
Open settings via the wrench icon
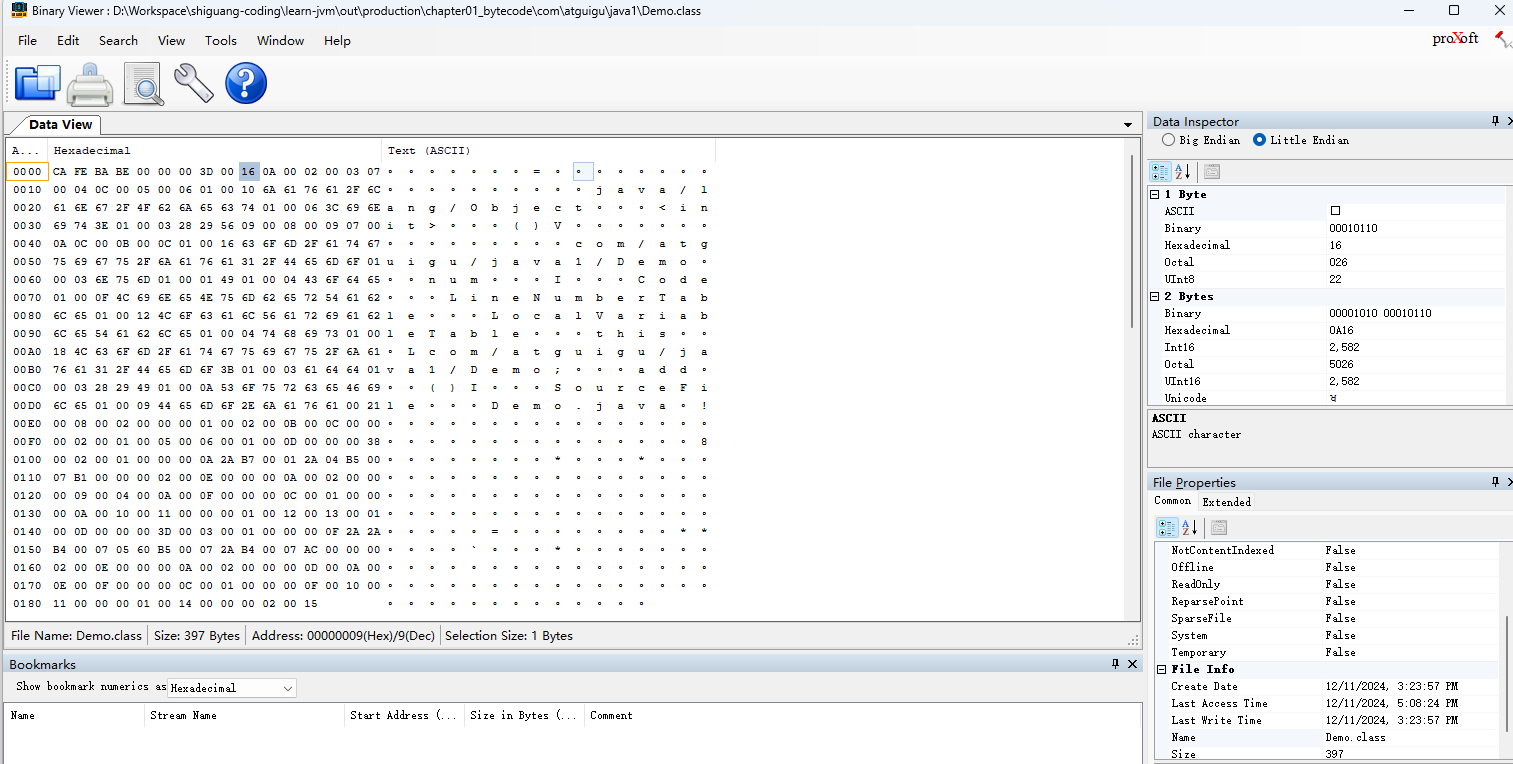(x=194, y=83)
